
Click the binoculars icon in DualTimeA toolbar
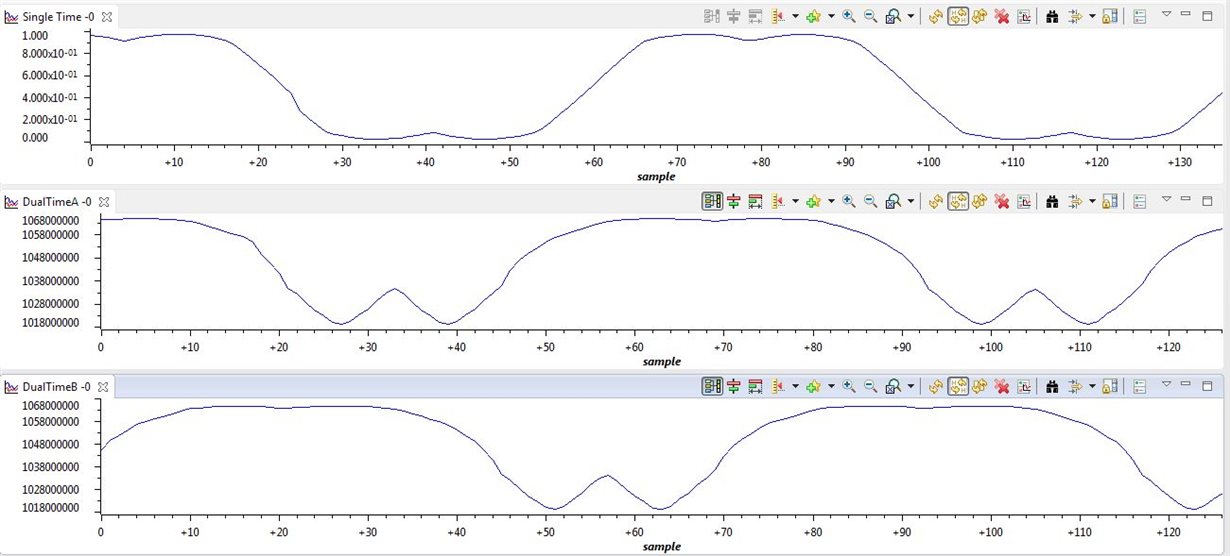click(1052, 200)
